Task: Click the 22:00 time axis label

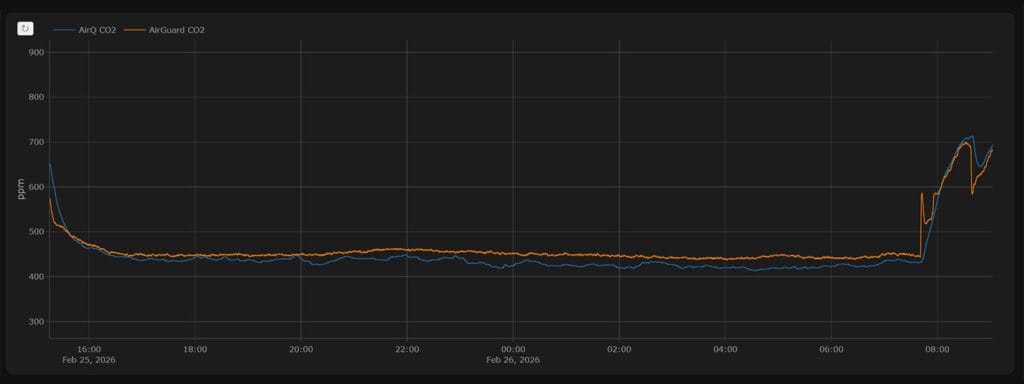Action: pos(407,349)
